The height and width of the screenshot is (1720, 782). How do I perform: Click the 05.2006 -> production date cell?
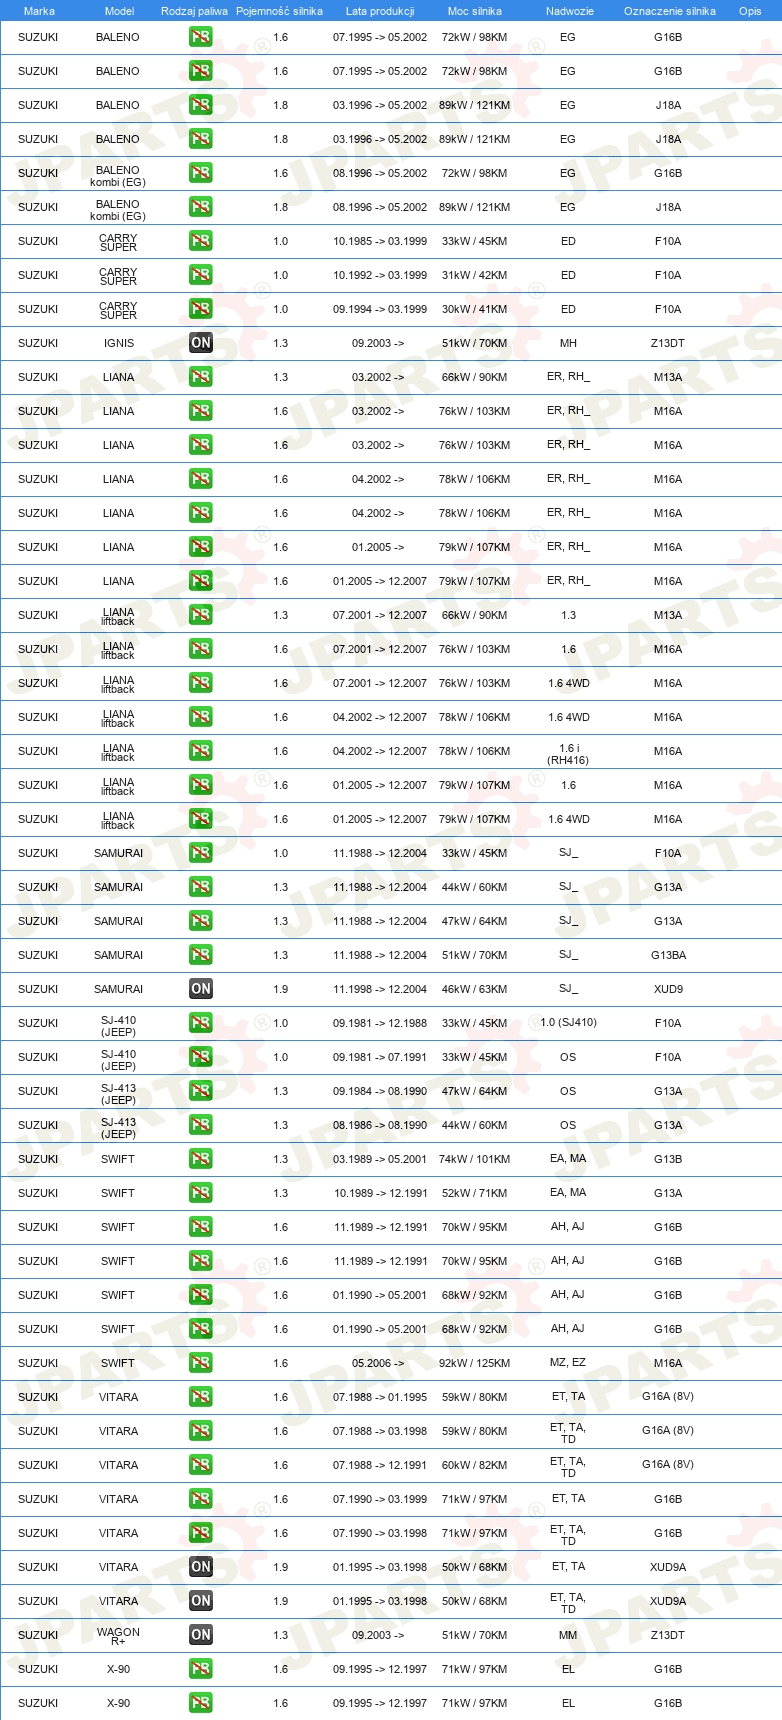(378, 1363)
